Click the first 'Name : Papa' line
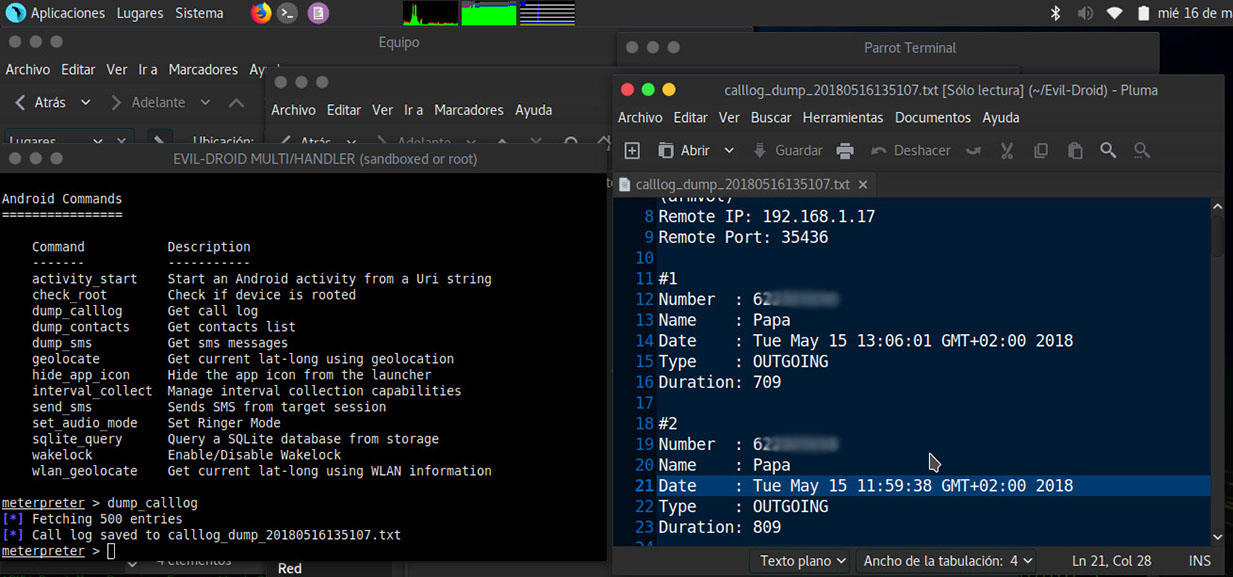Image resolution: width=1233 pixels, height=577 pixels. 724,320
